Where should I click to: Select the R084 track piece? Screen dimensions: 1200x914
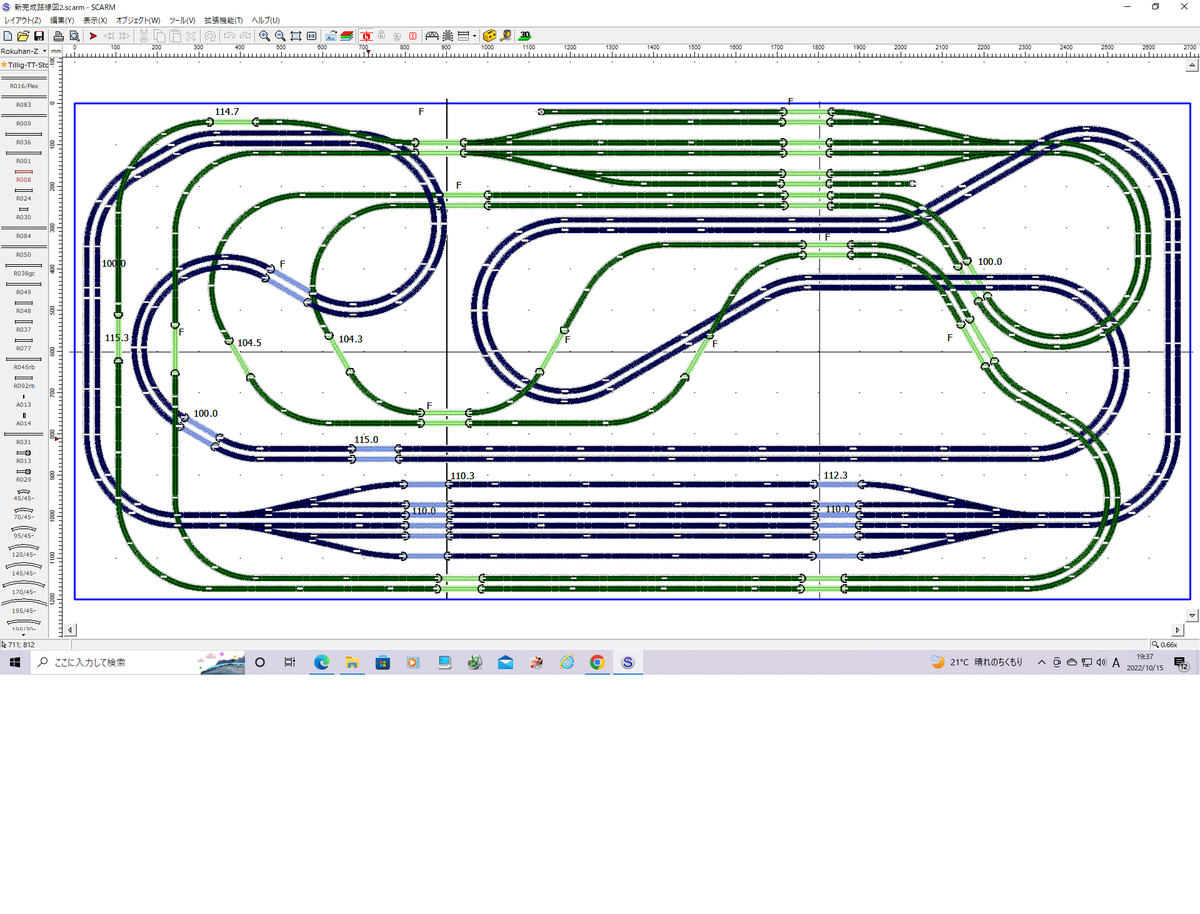[x=24, y=233]
